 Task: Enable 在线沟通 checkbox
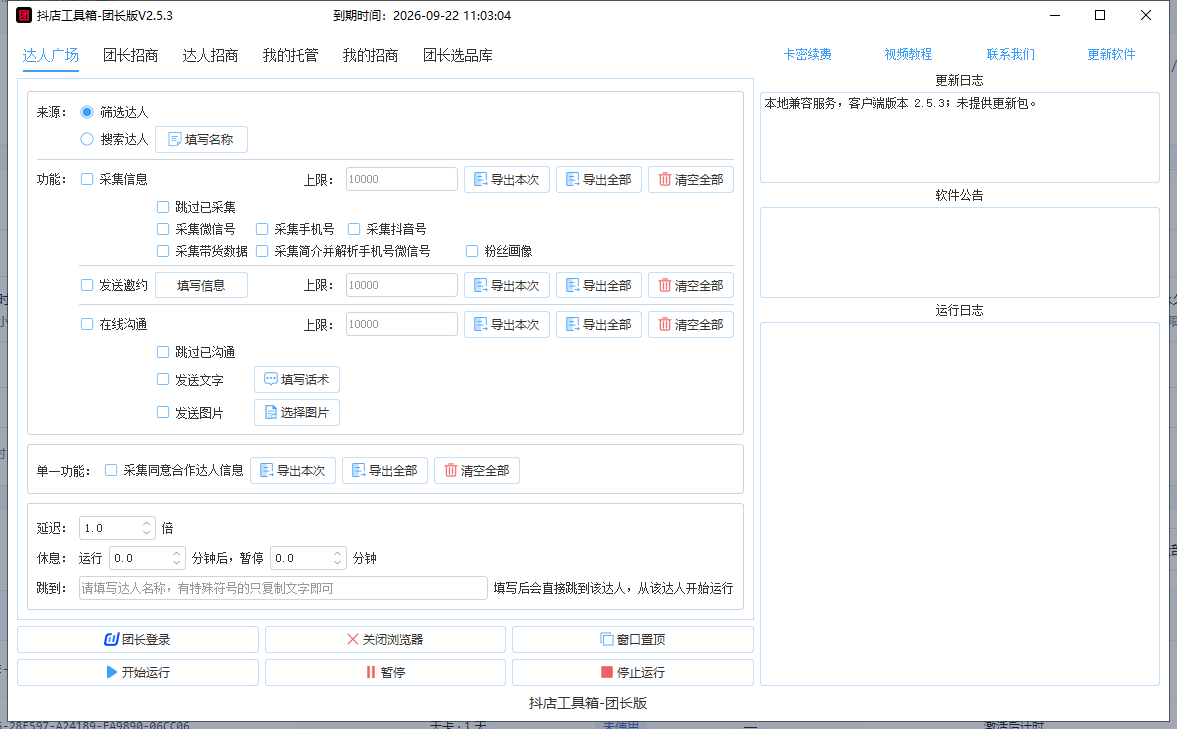pyautogui.click(x=87, y=324)
